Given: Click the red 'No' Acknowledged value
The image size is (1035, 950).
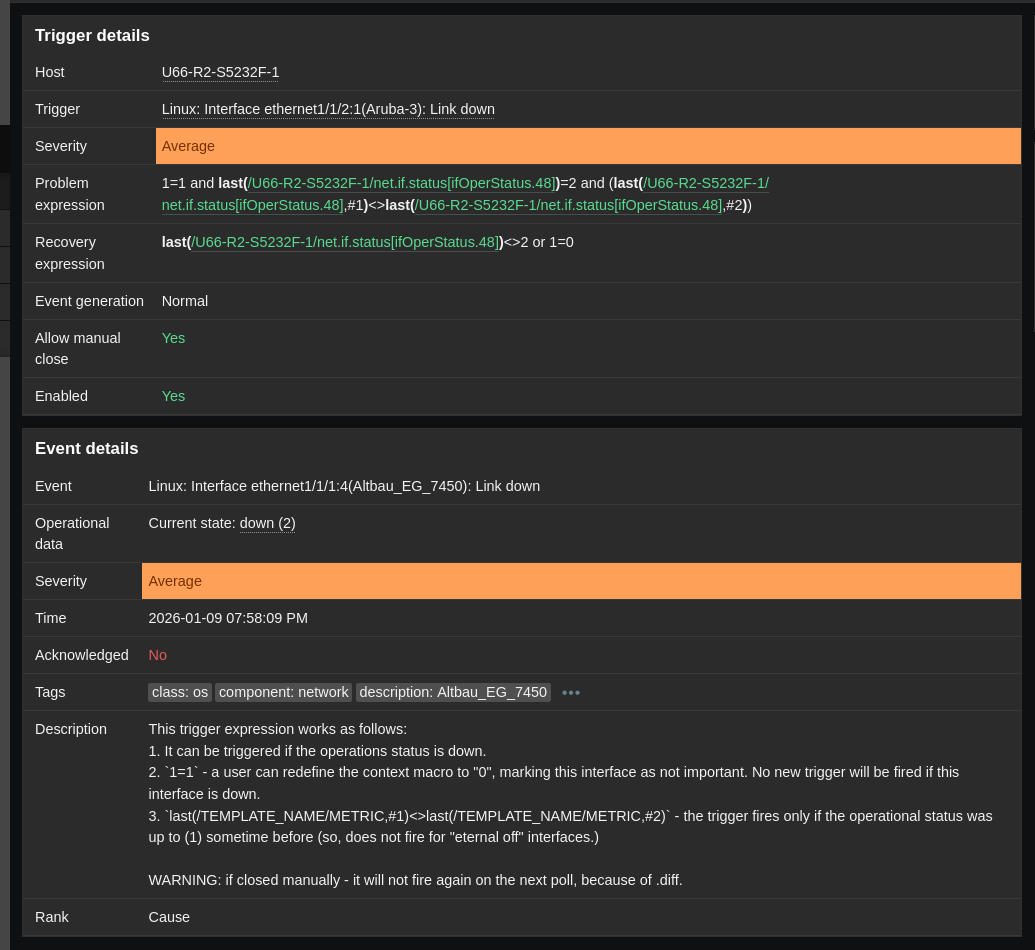Looking at the screenshot, I should (158, 655).
